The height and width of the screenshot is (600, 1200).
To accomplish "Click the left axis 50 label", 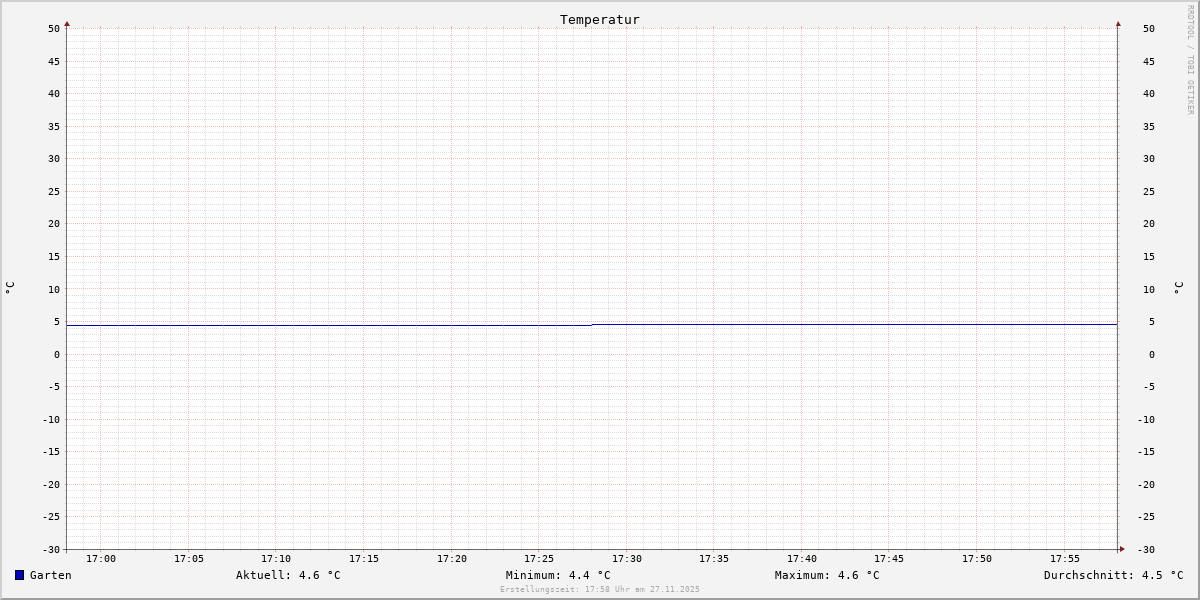I will click(x=54, y=28).
